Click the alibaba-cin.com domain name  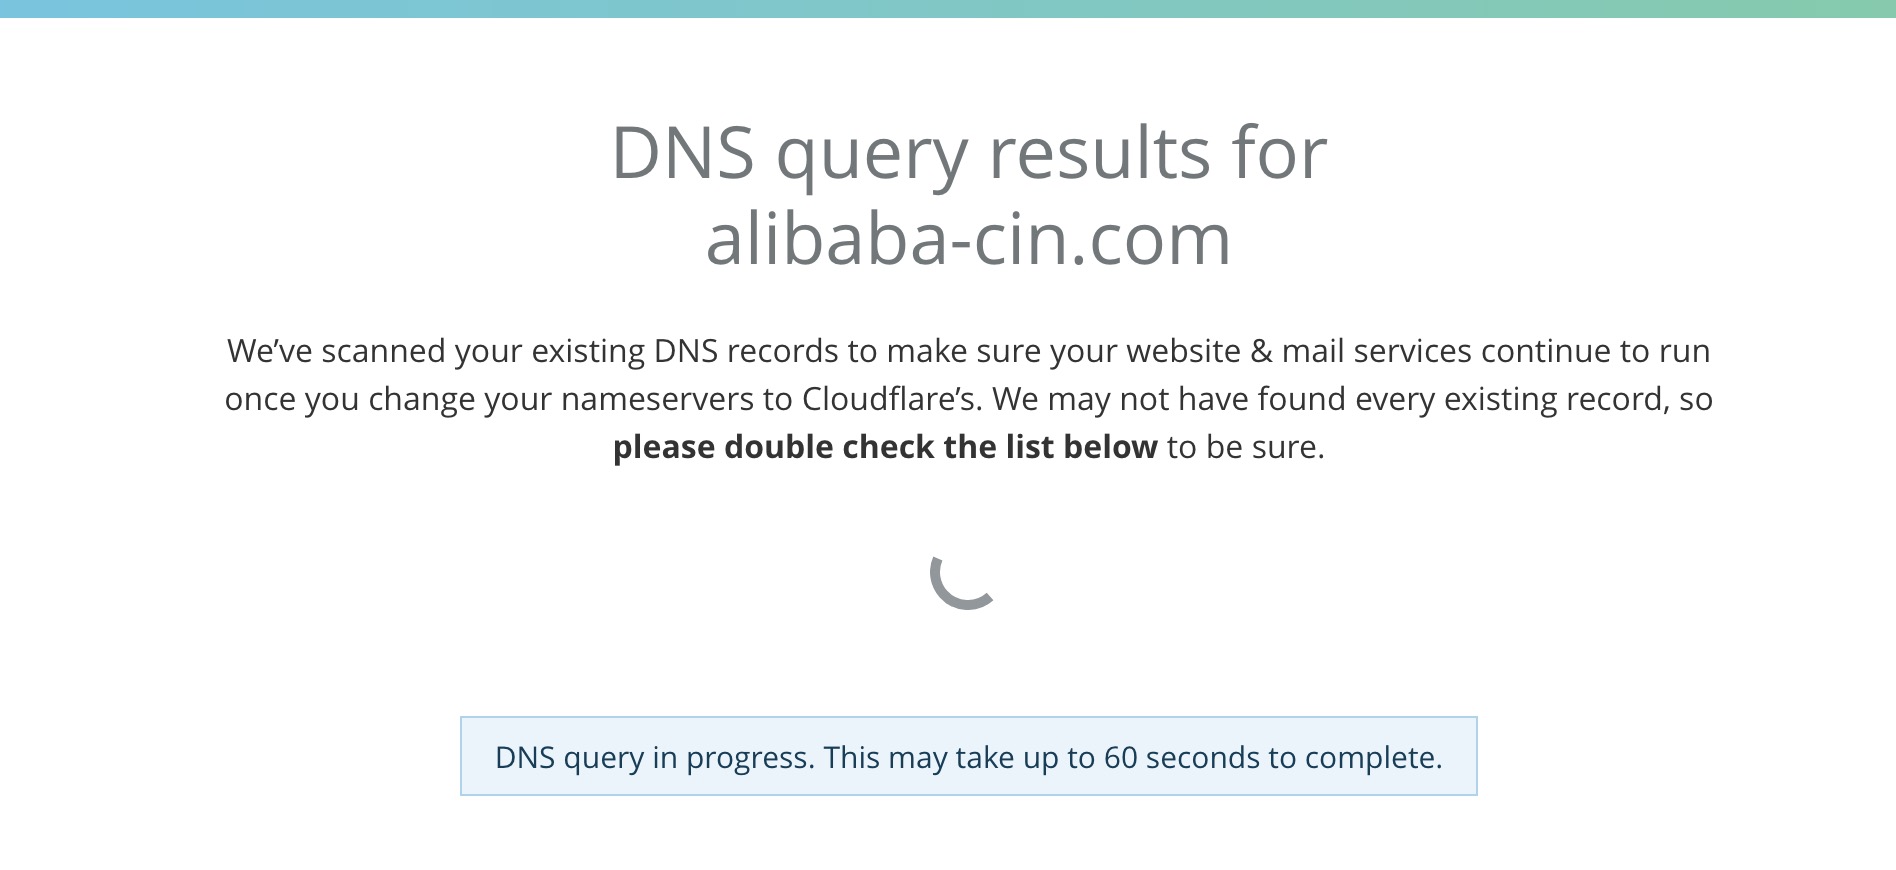(x=968, y=238)
